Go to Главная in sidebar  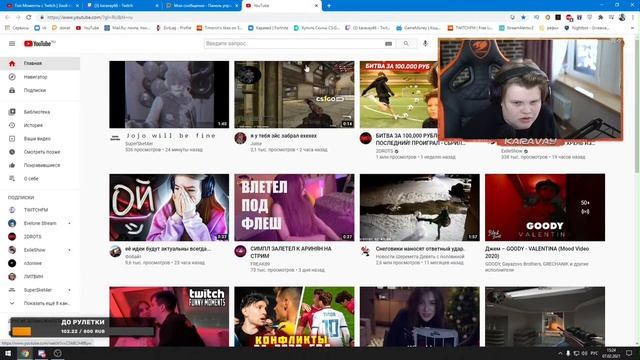pos(40,63)
